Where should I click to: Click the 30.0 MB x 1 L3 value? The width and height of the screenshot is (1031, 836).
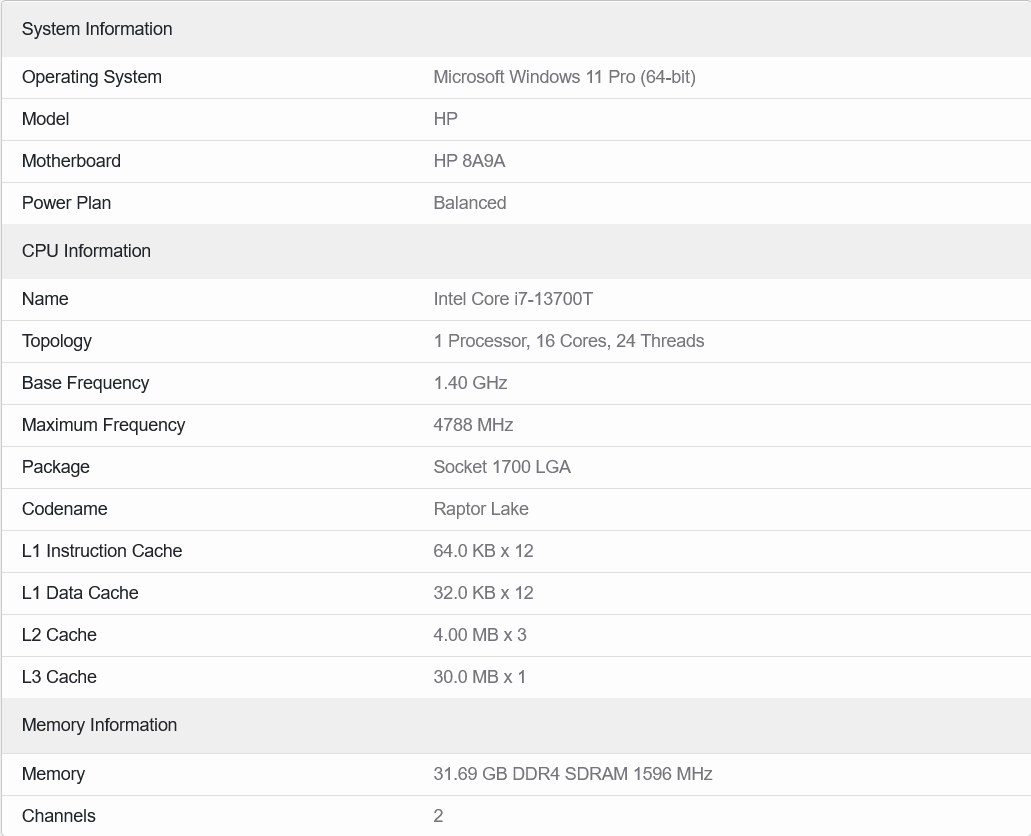pyautogui.click(x=479, y=677)
